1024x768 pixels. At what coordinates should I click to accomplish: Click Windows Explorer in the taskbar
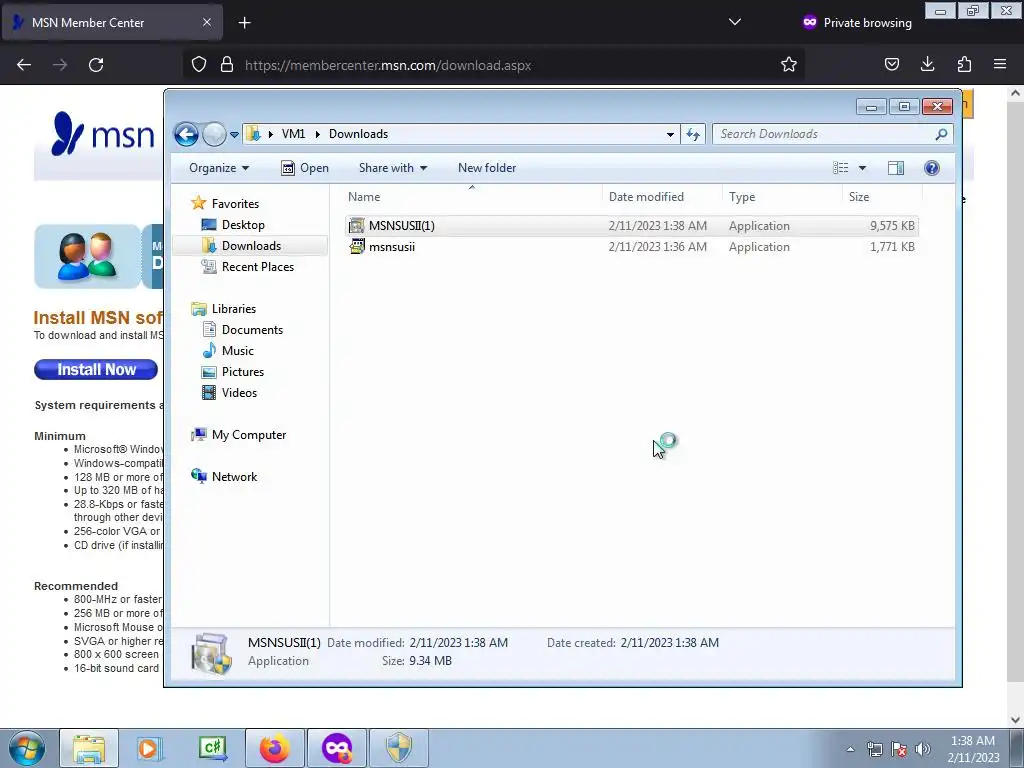pos(89,748)
